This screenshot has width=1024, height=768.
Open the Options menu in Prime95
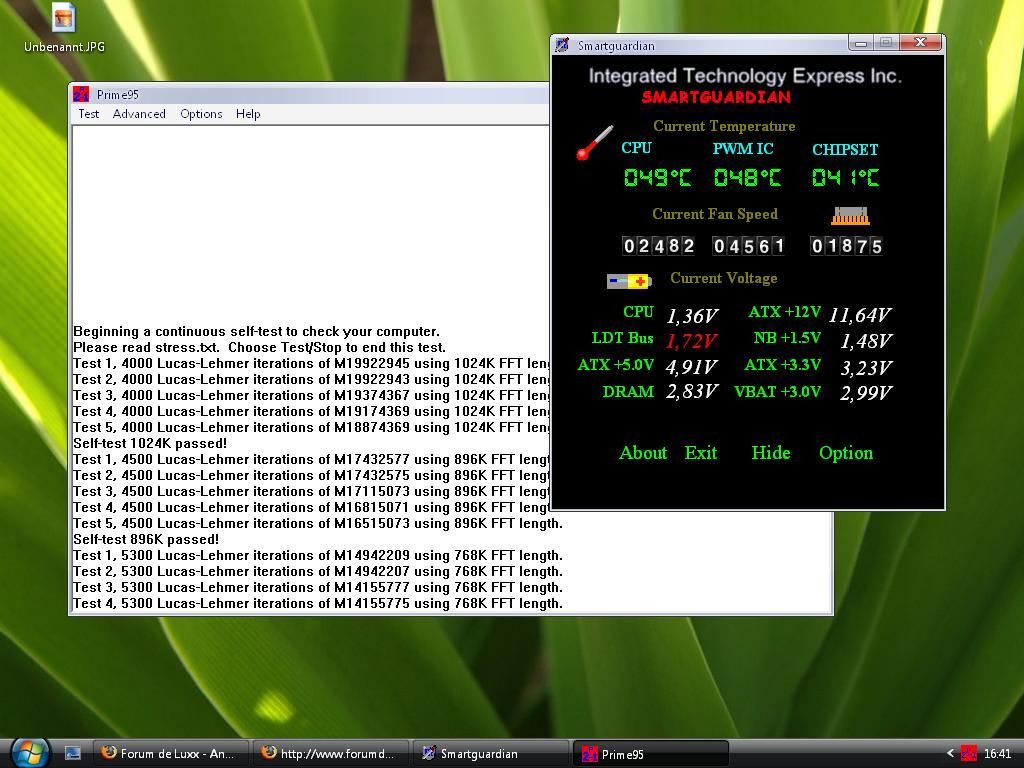click(201, 114)
